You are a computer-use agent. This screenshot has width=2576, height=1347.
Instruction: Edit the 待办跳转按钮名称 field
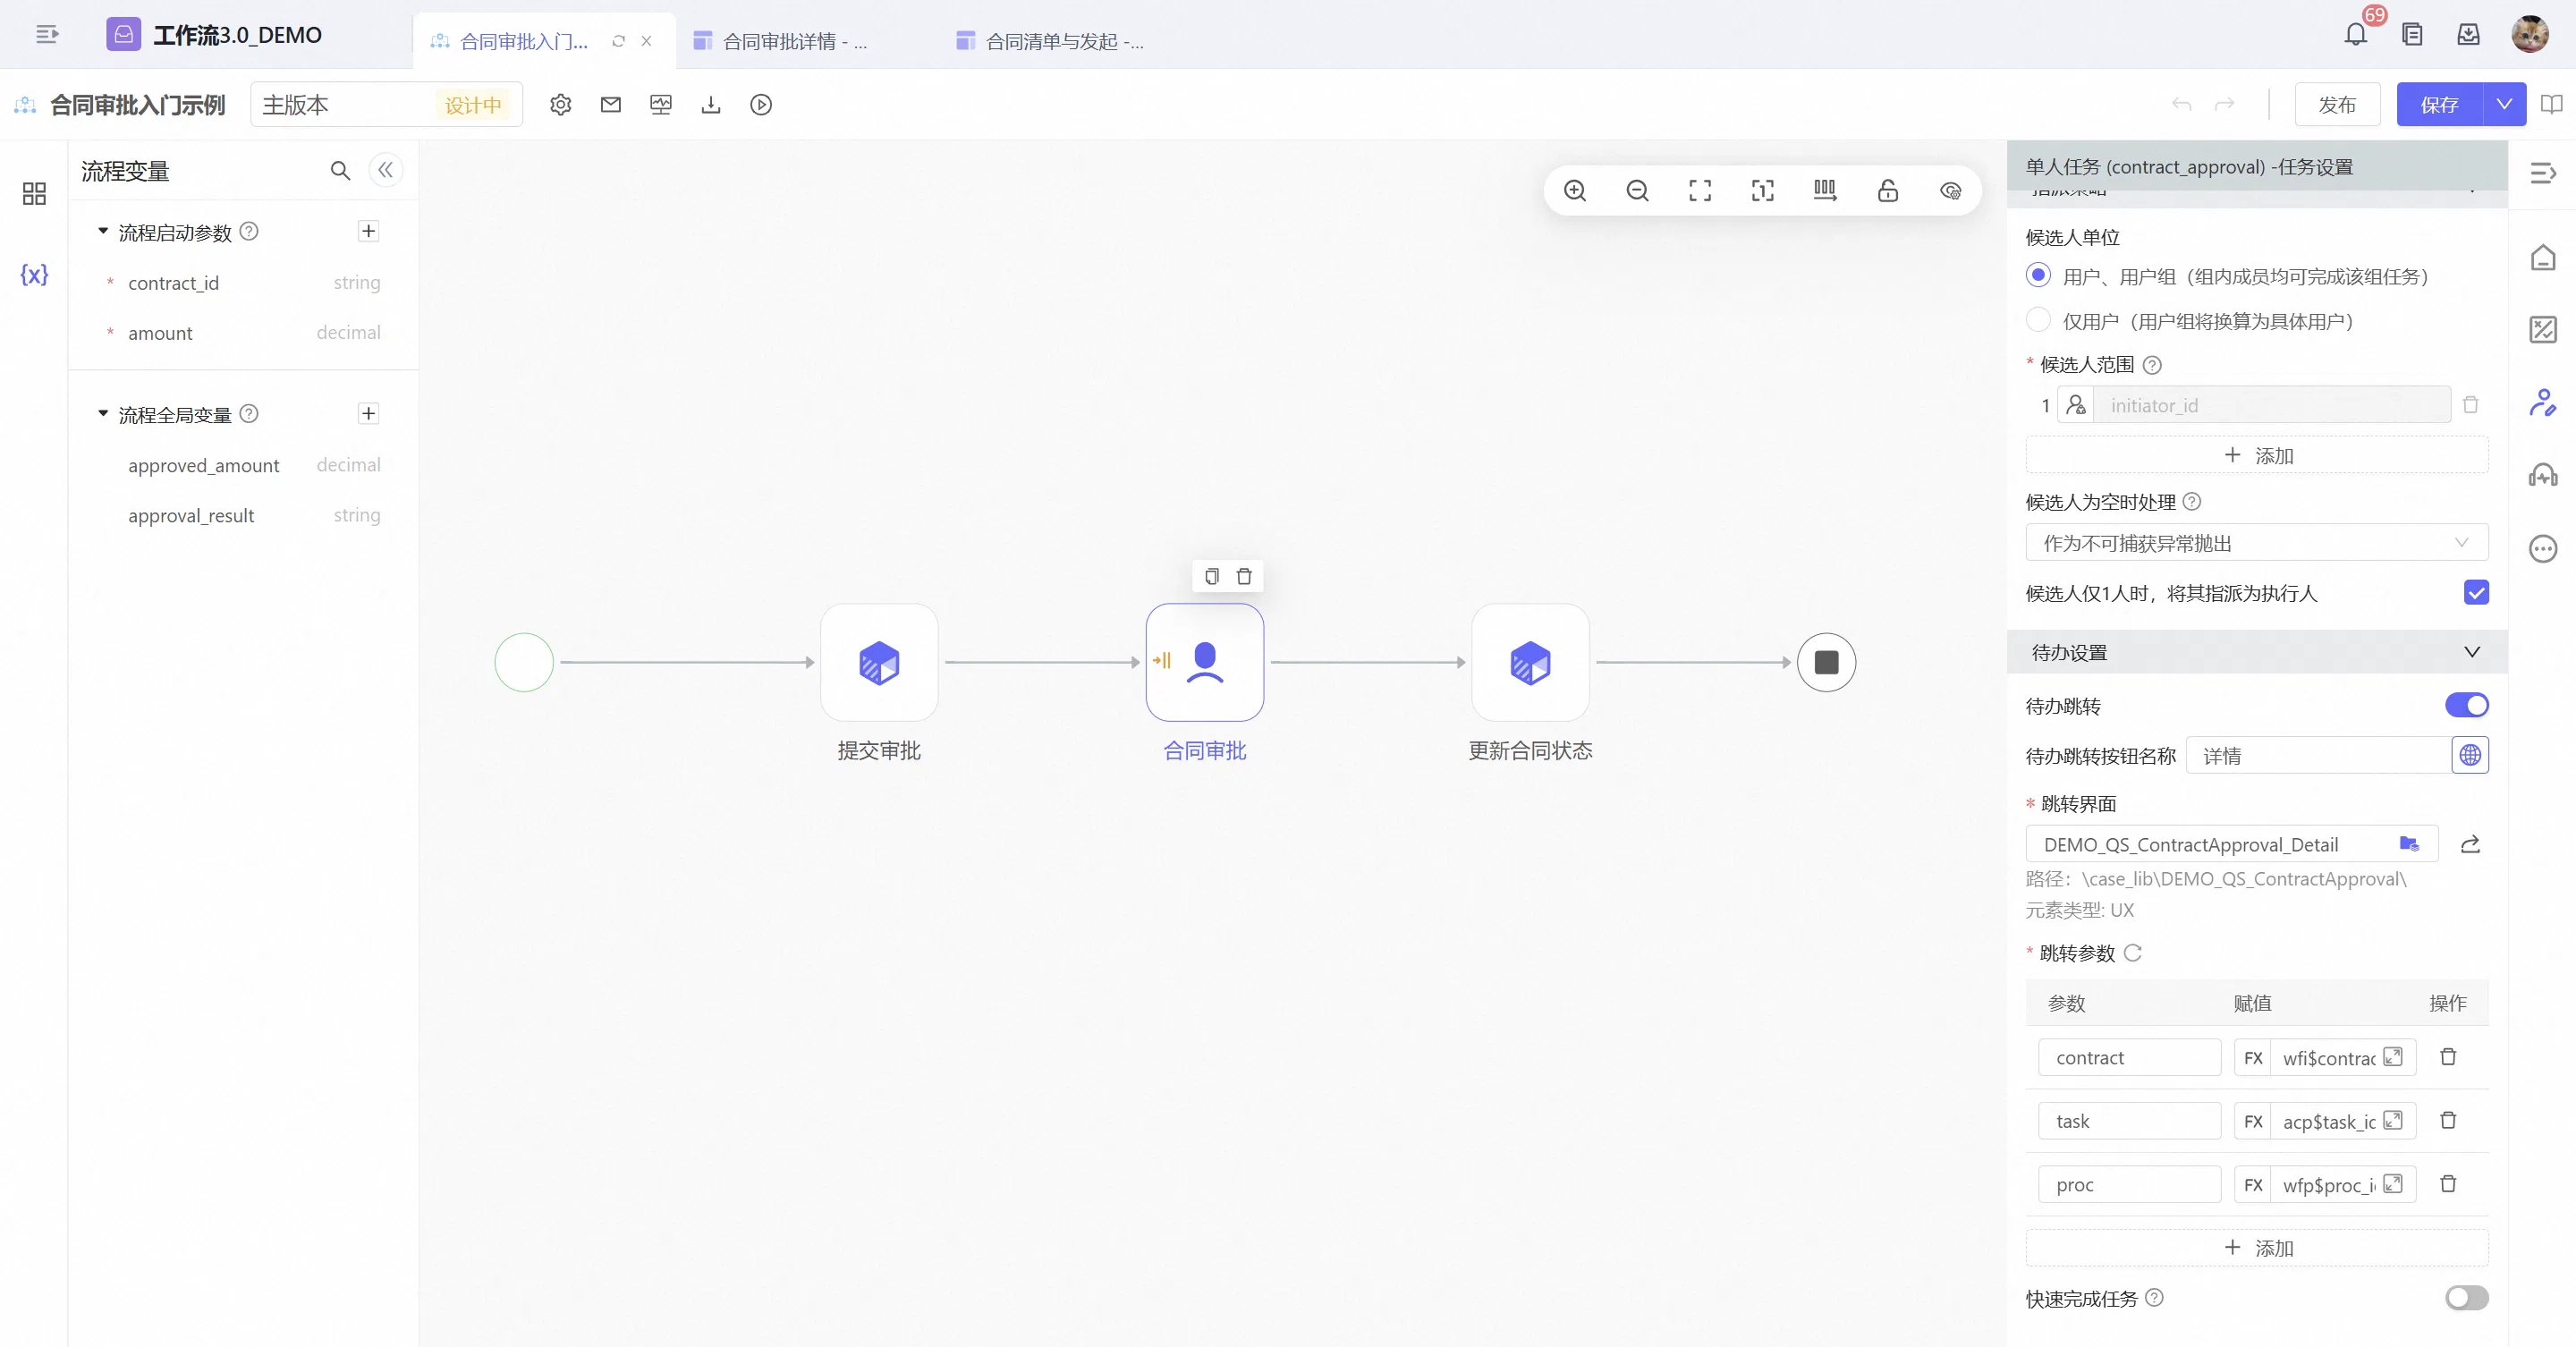coord(2318,756)
